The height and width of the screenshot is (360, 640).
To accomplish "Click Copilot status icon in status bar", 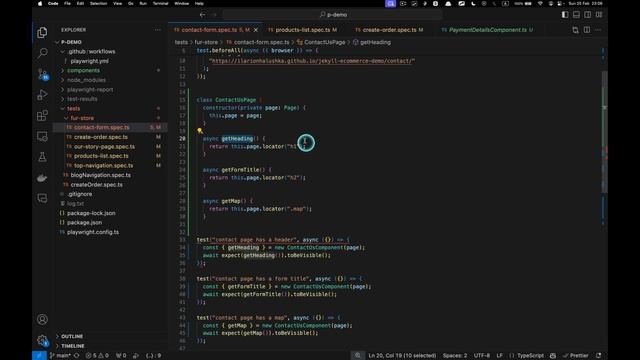I will (553, 356).
